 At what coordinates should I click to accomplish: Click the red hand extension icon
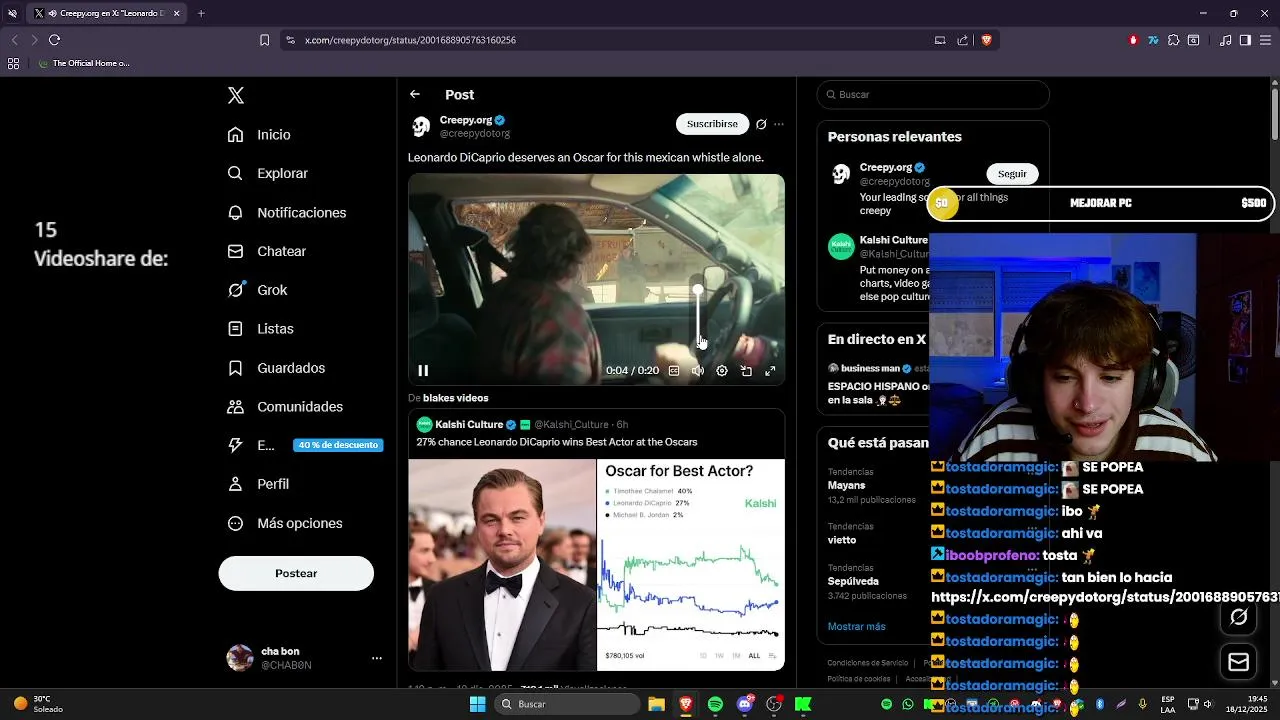tap(1133, 40)
